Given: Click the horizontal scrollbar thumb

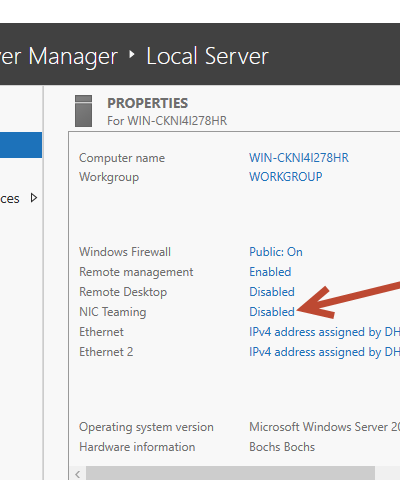Looking at the screenshot, I should tap(231, 474).
